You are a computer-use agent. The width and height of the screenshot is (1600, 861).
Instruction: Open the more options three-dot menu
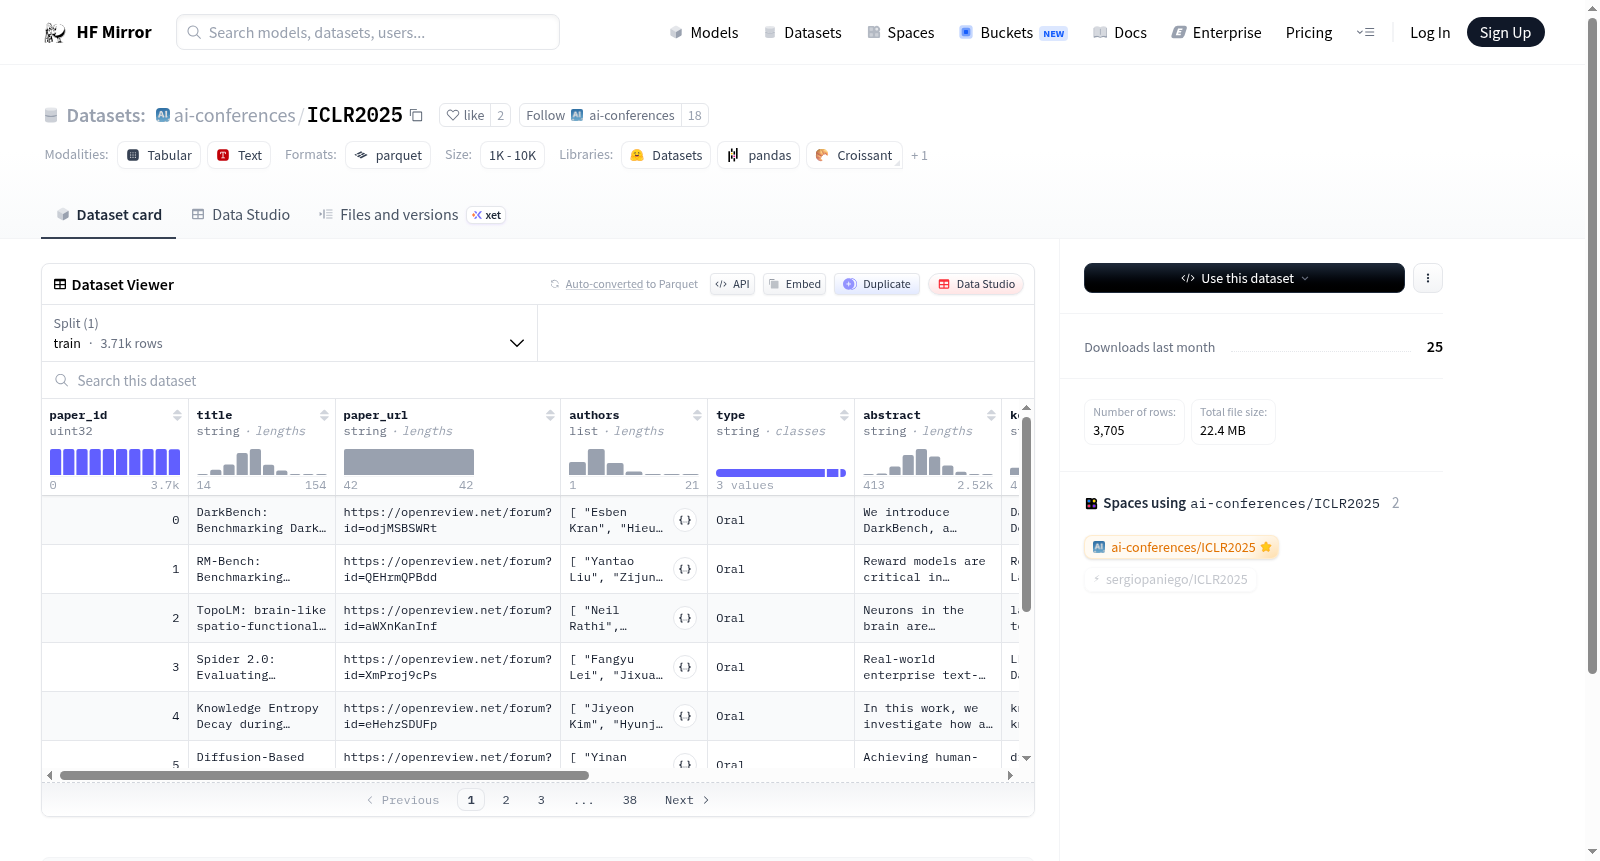(1428, 278)
